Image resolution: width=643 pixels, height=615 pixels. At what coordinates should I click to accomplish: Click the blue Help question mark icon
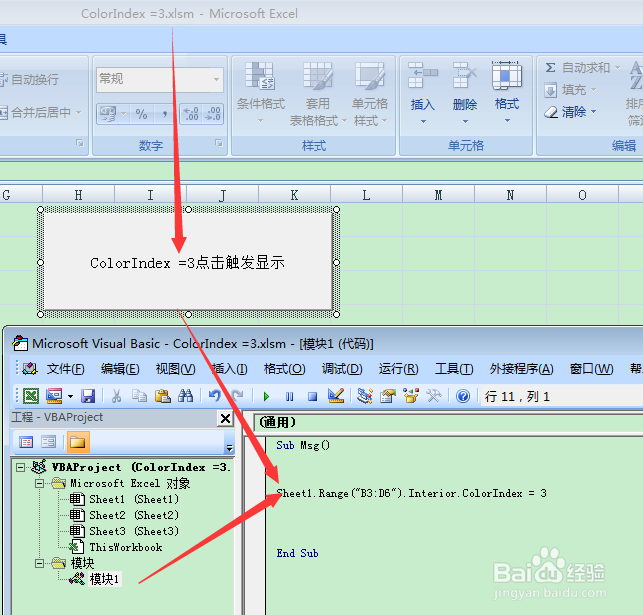463,396
